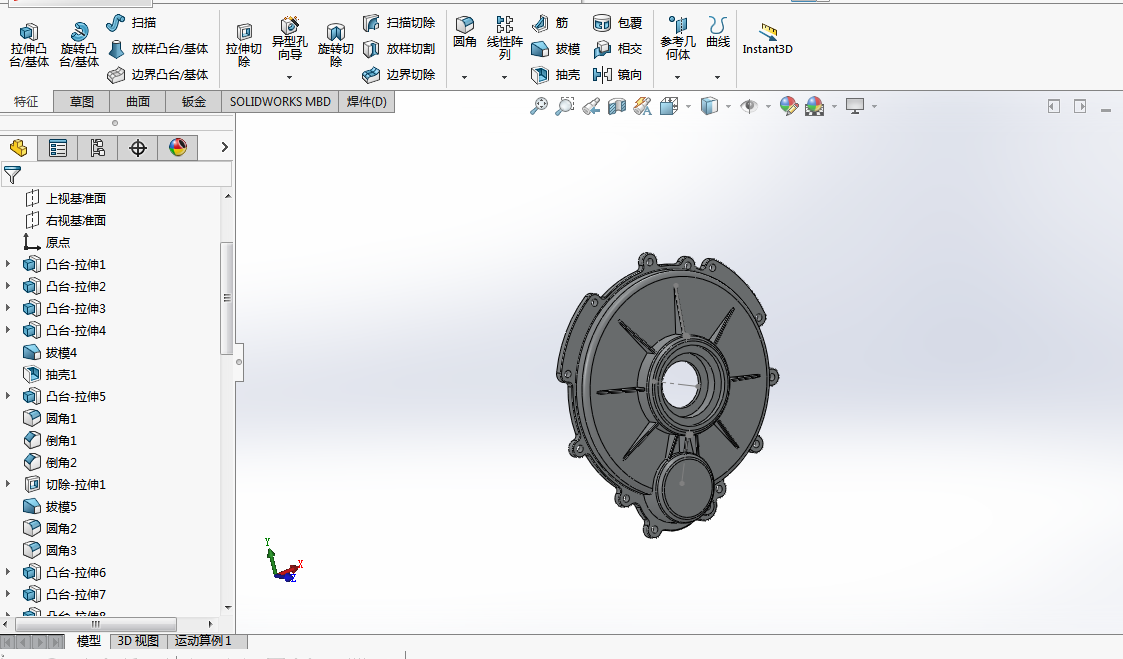Expand more manager tabs chevron
This screenshot has height=659, width=1123.
pyautogui.click(x=224, y=147)
